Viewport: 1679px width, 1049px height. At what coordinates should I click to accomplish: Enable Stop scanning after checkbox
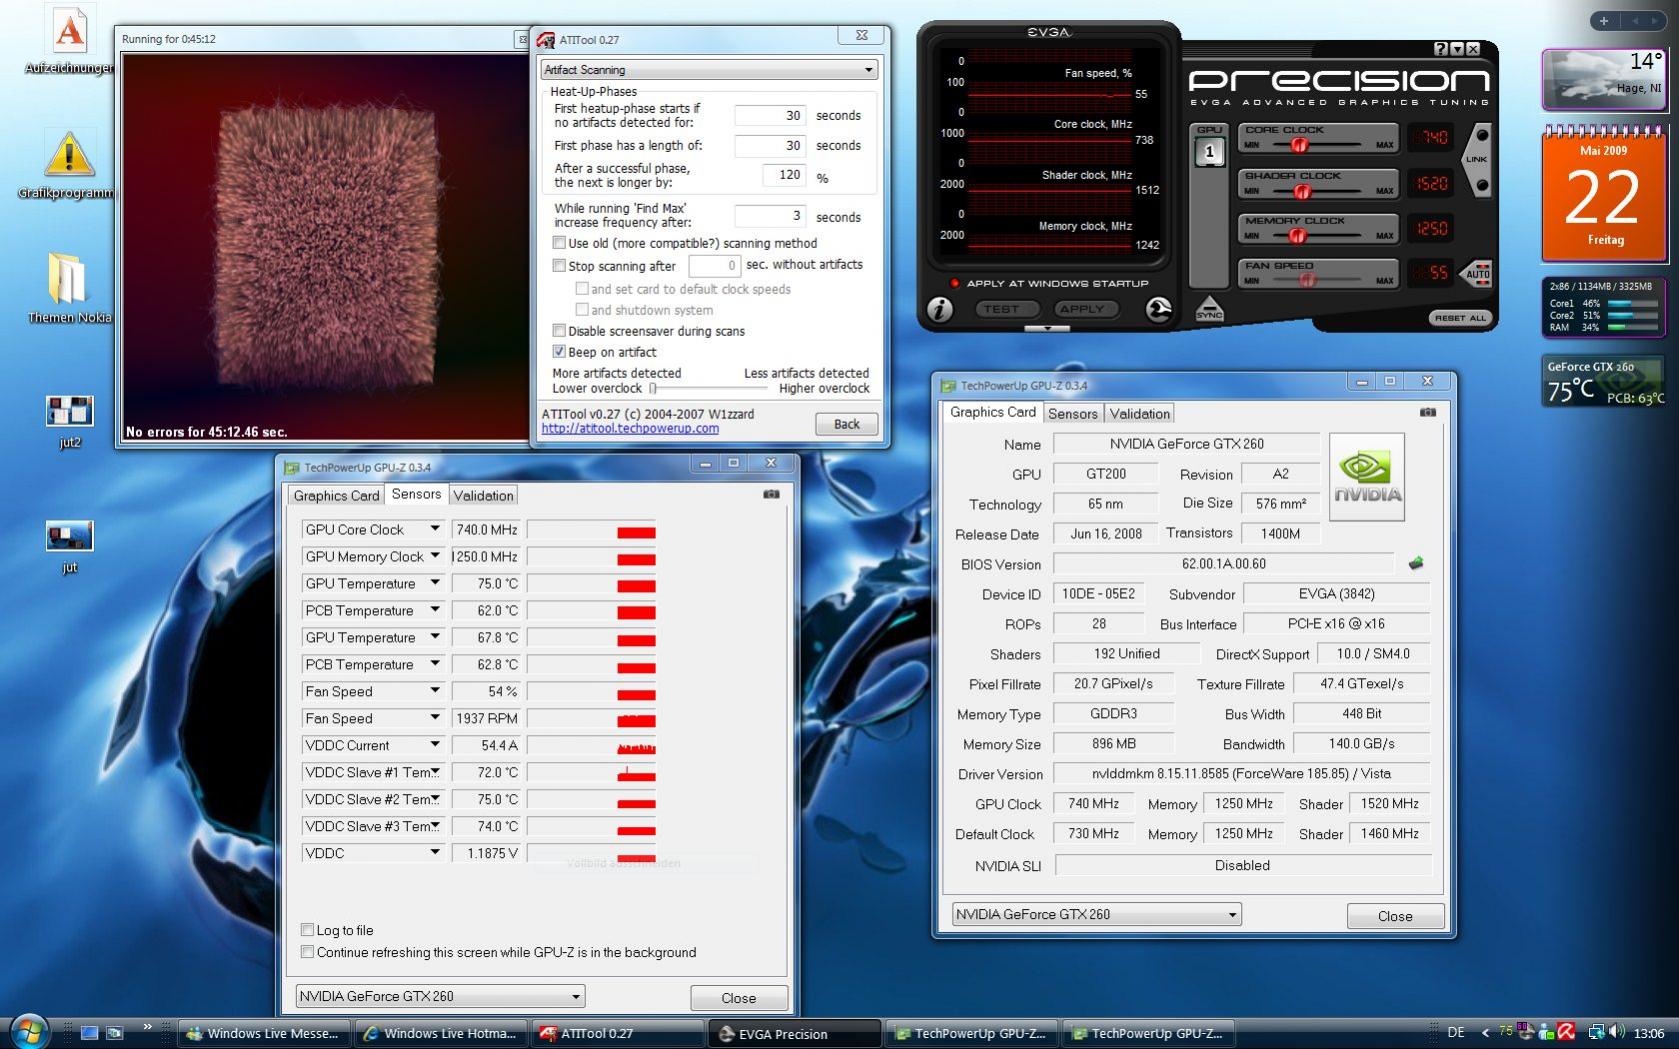(559, 266)
